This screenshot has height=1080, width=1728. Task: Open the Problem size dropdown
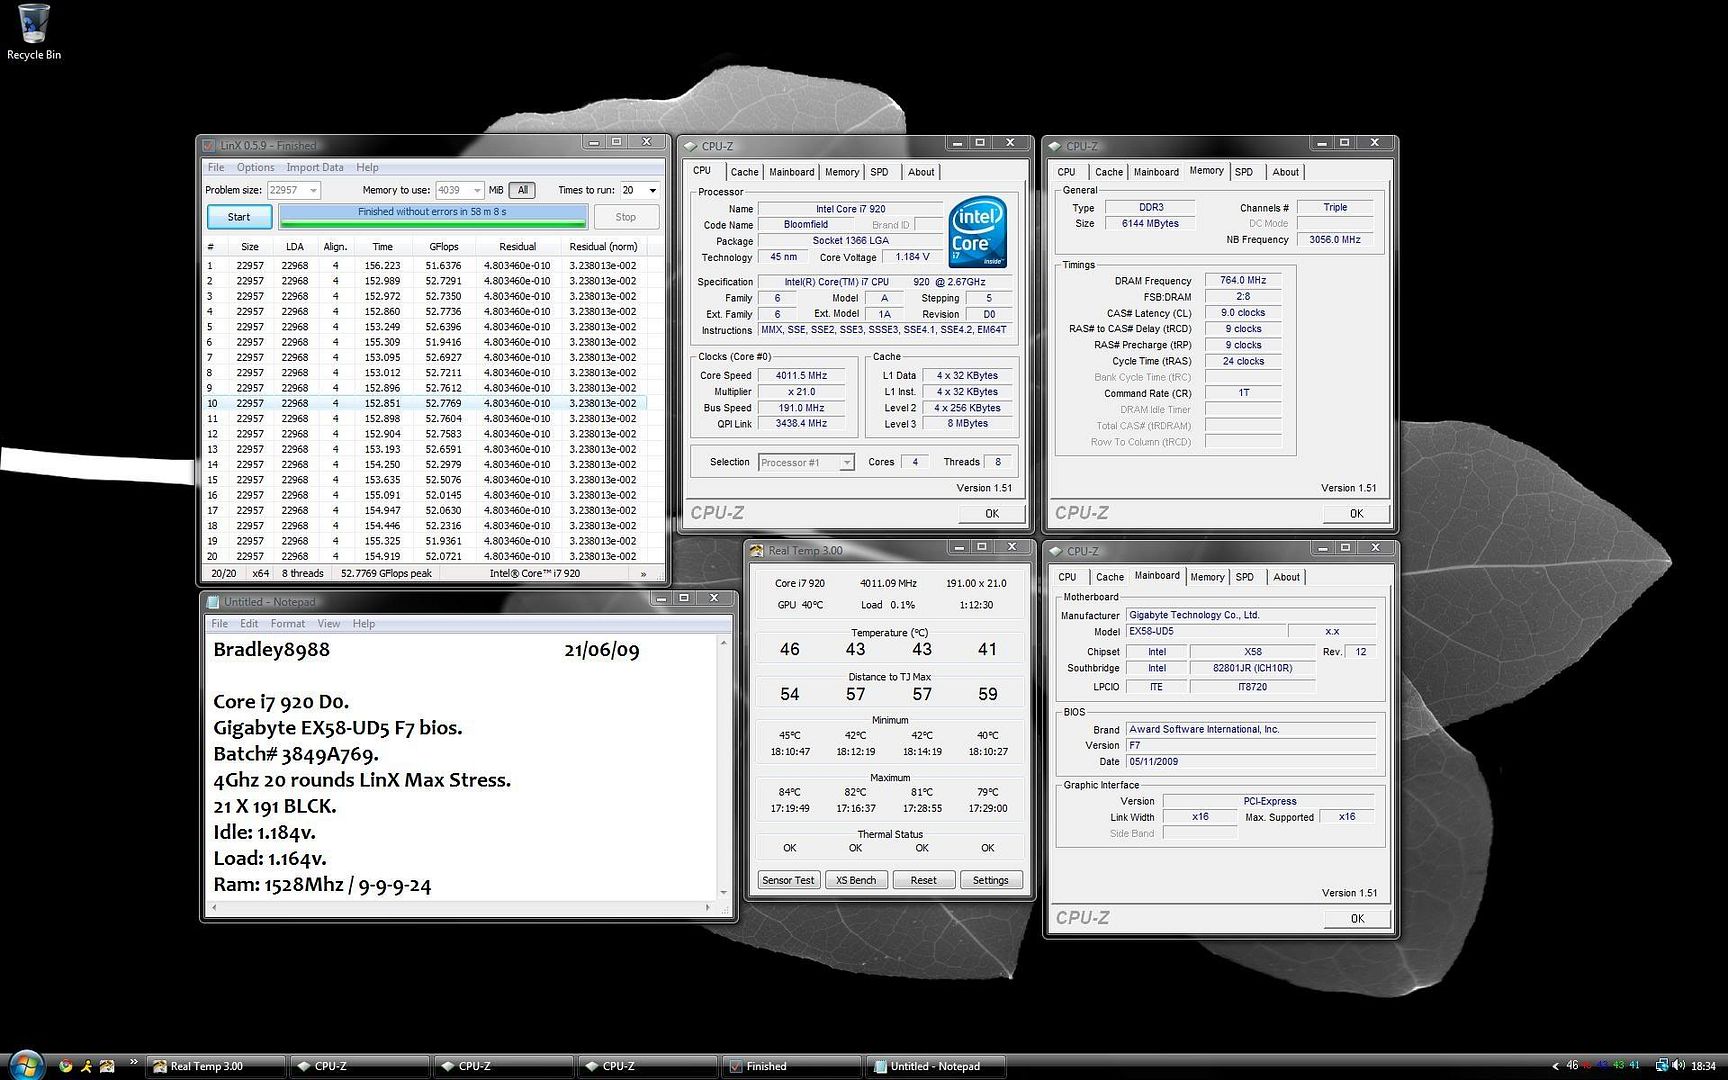[313, 190]
